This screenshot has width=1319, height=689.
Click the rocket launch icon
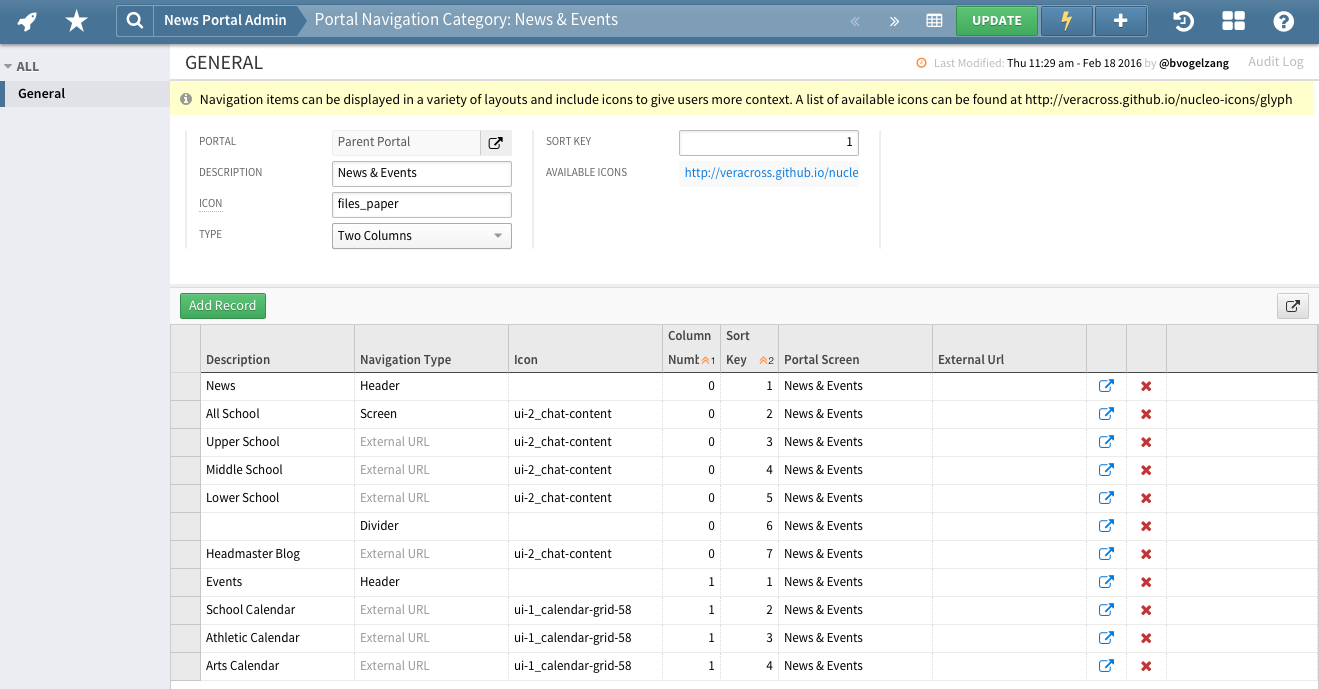click(x=26, y=20)
